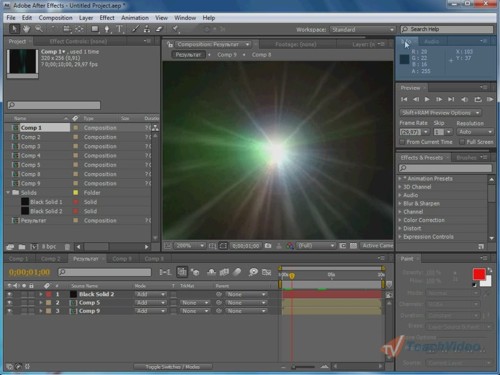Viewport: 500px width, 375px height.
Task: Step to previous frame in Preview
Action: [x=416, y=99]
